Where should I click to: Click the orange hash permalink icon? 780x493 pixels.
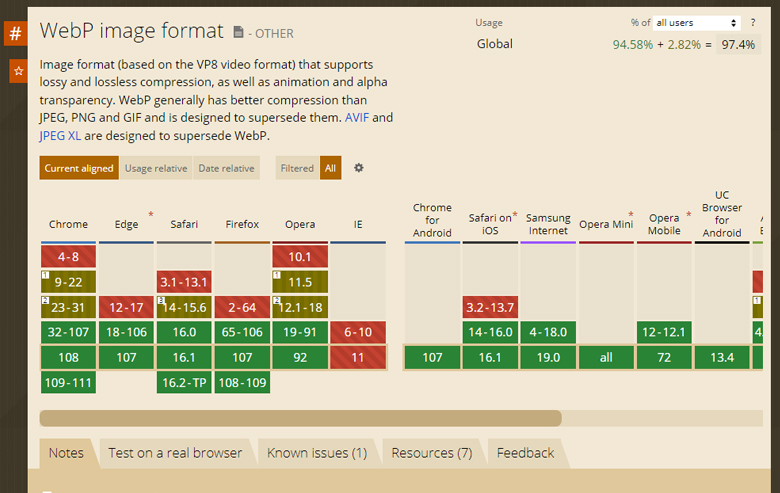coord(15,33)
